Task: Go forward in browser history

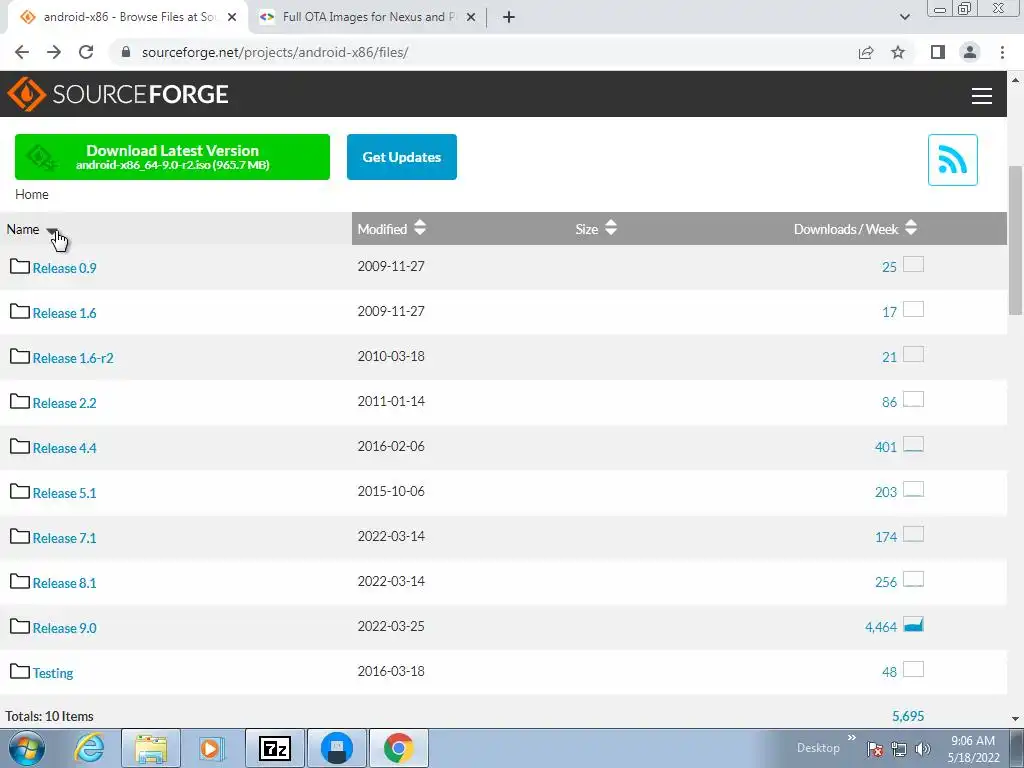Action: (54, 52)
